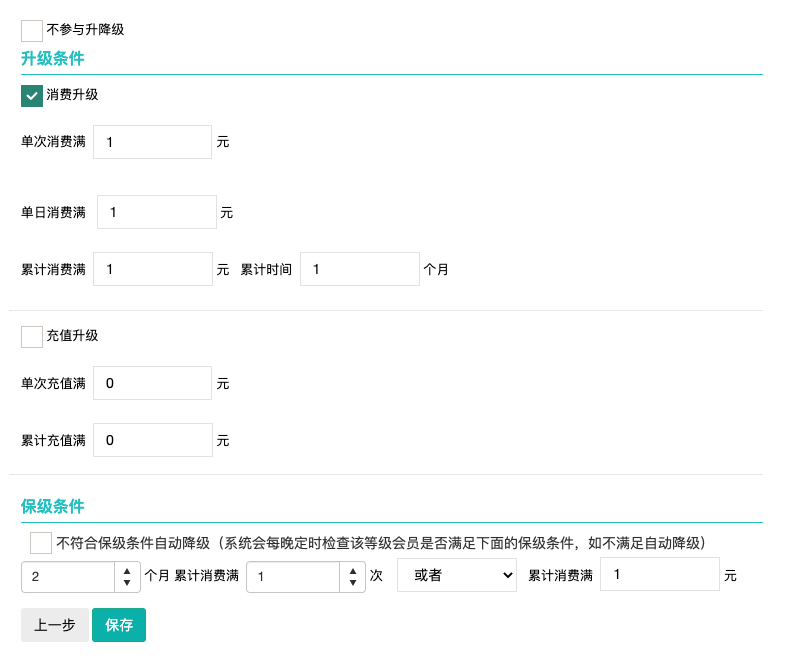Uncheck the 消费升级 checkbox
The image size is (795, 665).
click(x=31, y=96)
